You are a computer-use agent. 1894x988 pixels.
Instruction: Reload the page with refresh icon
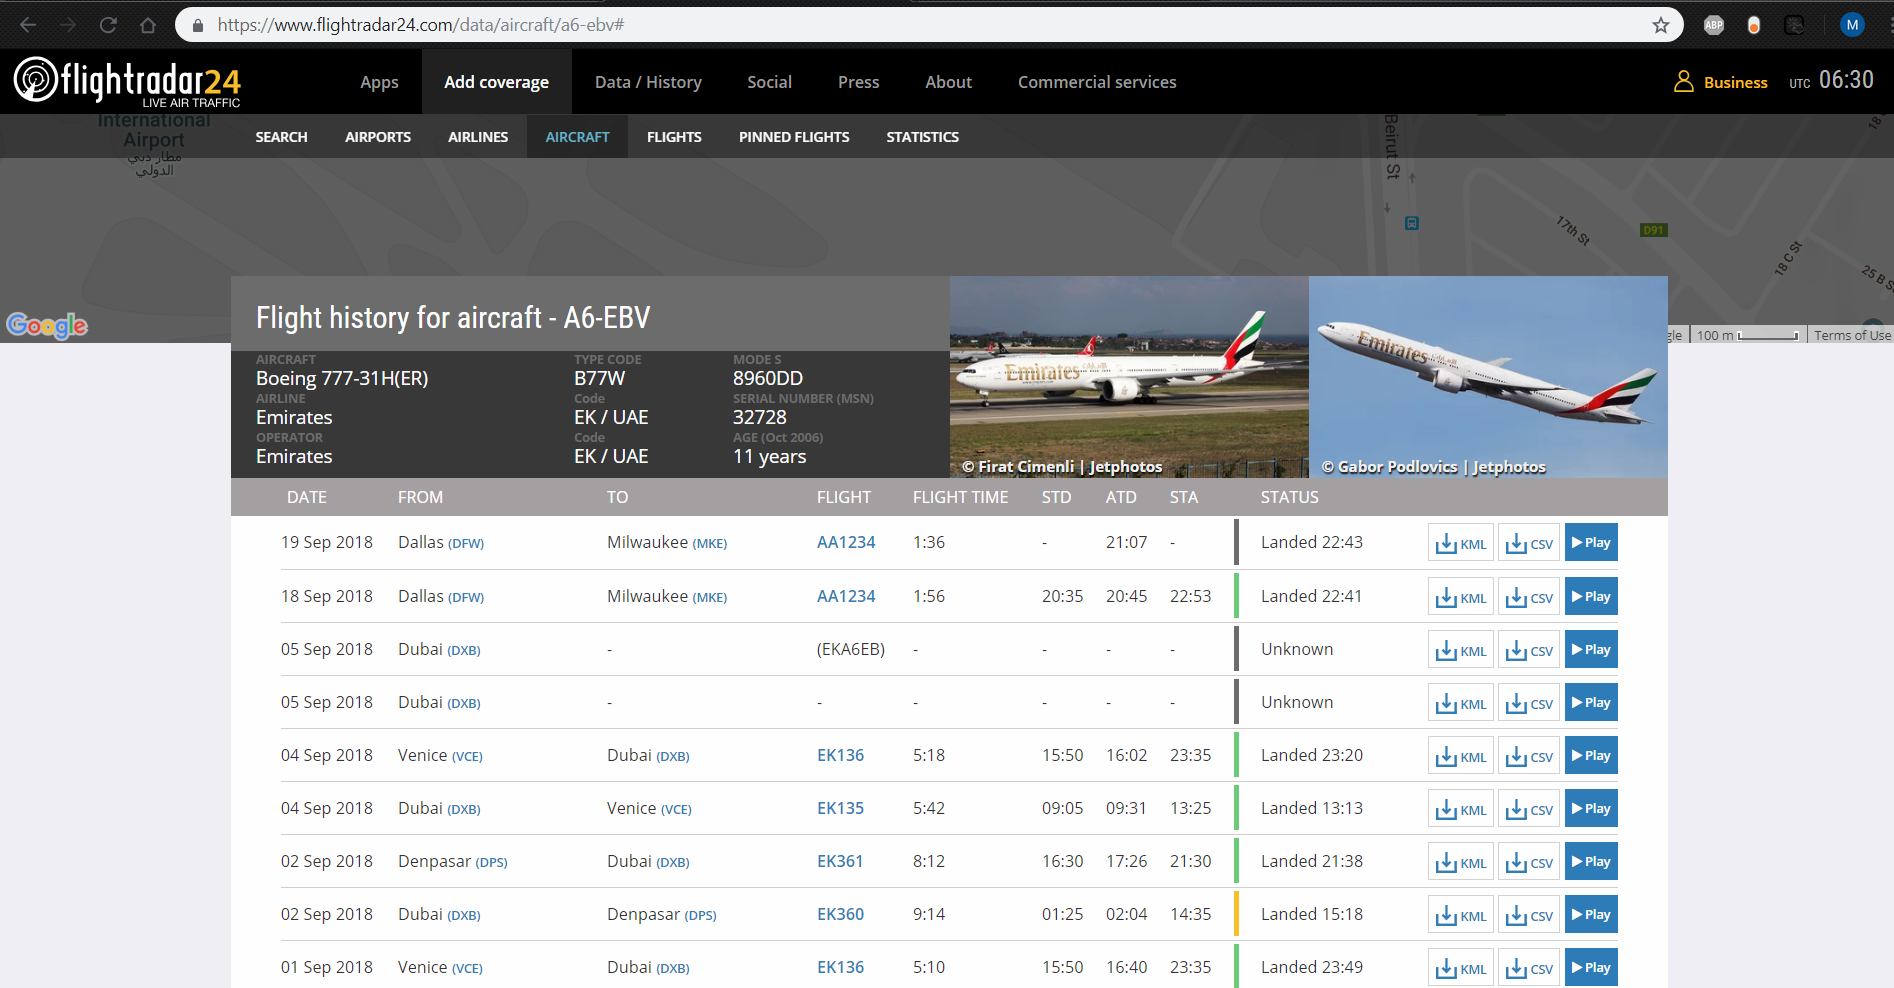pyautogui.click(x=108, y=25)
